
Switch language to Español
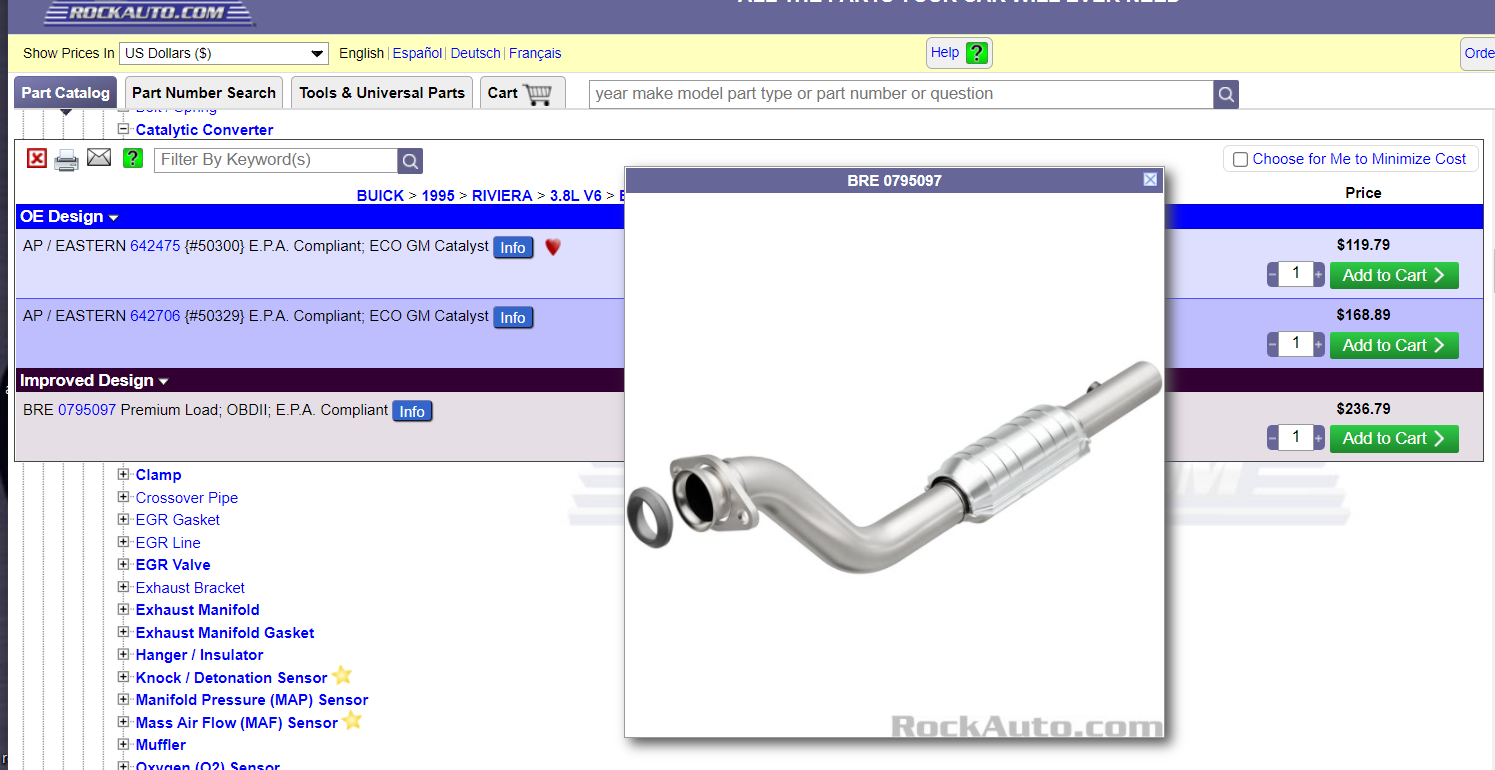click(x=417, y=53)
